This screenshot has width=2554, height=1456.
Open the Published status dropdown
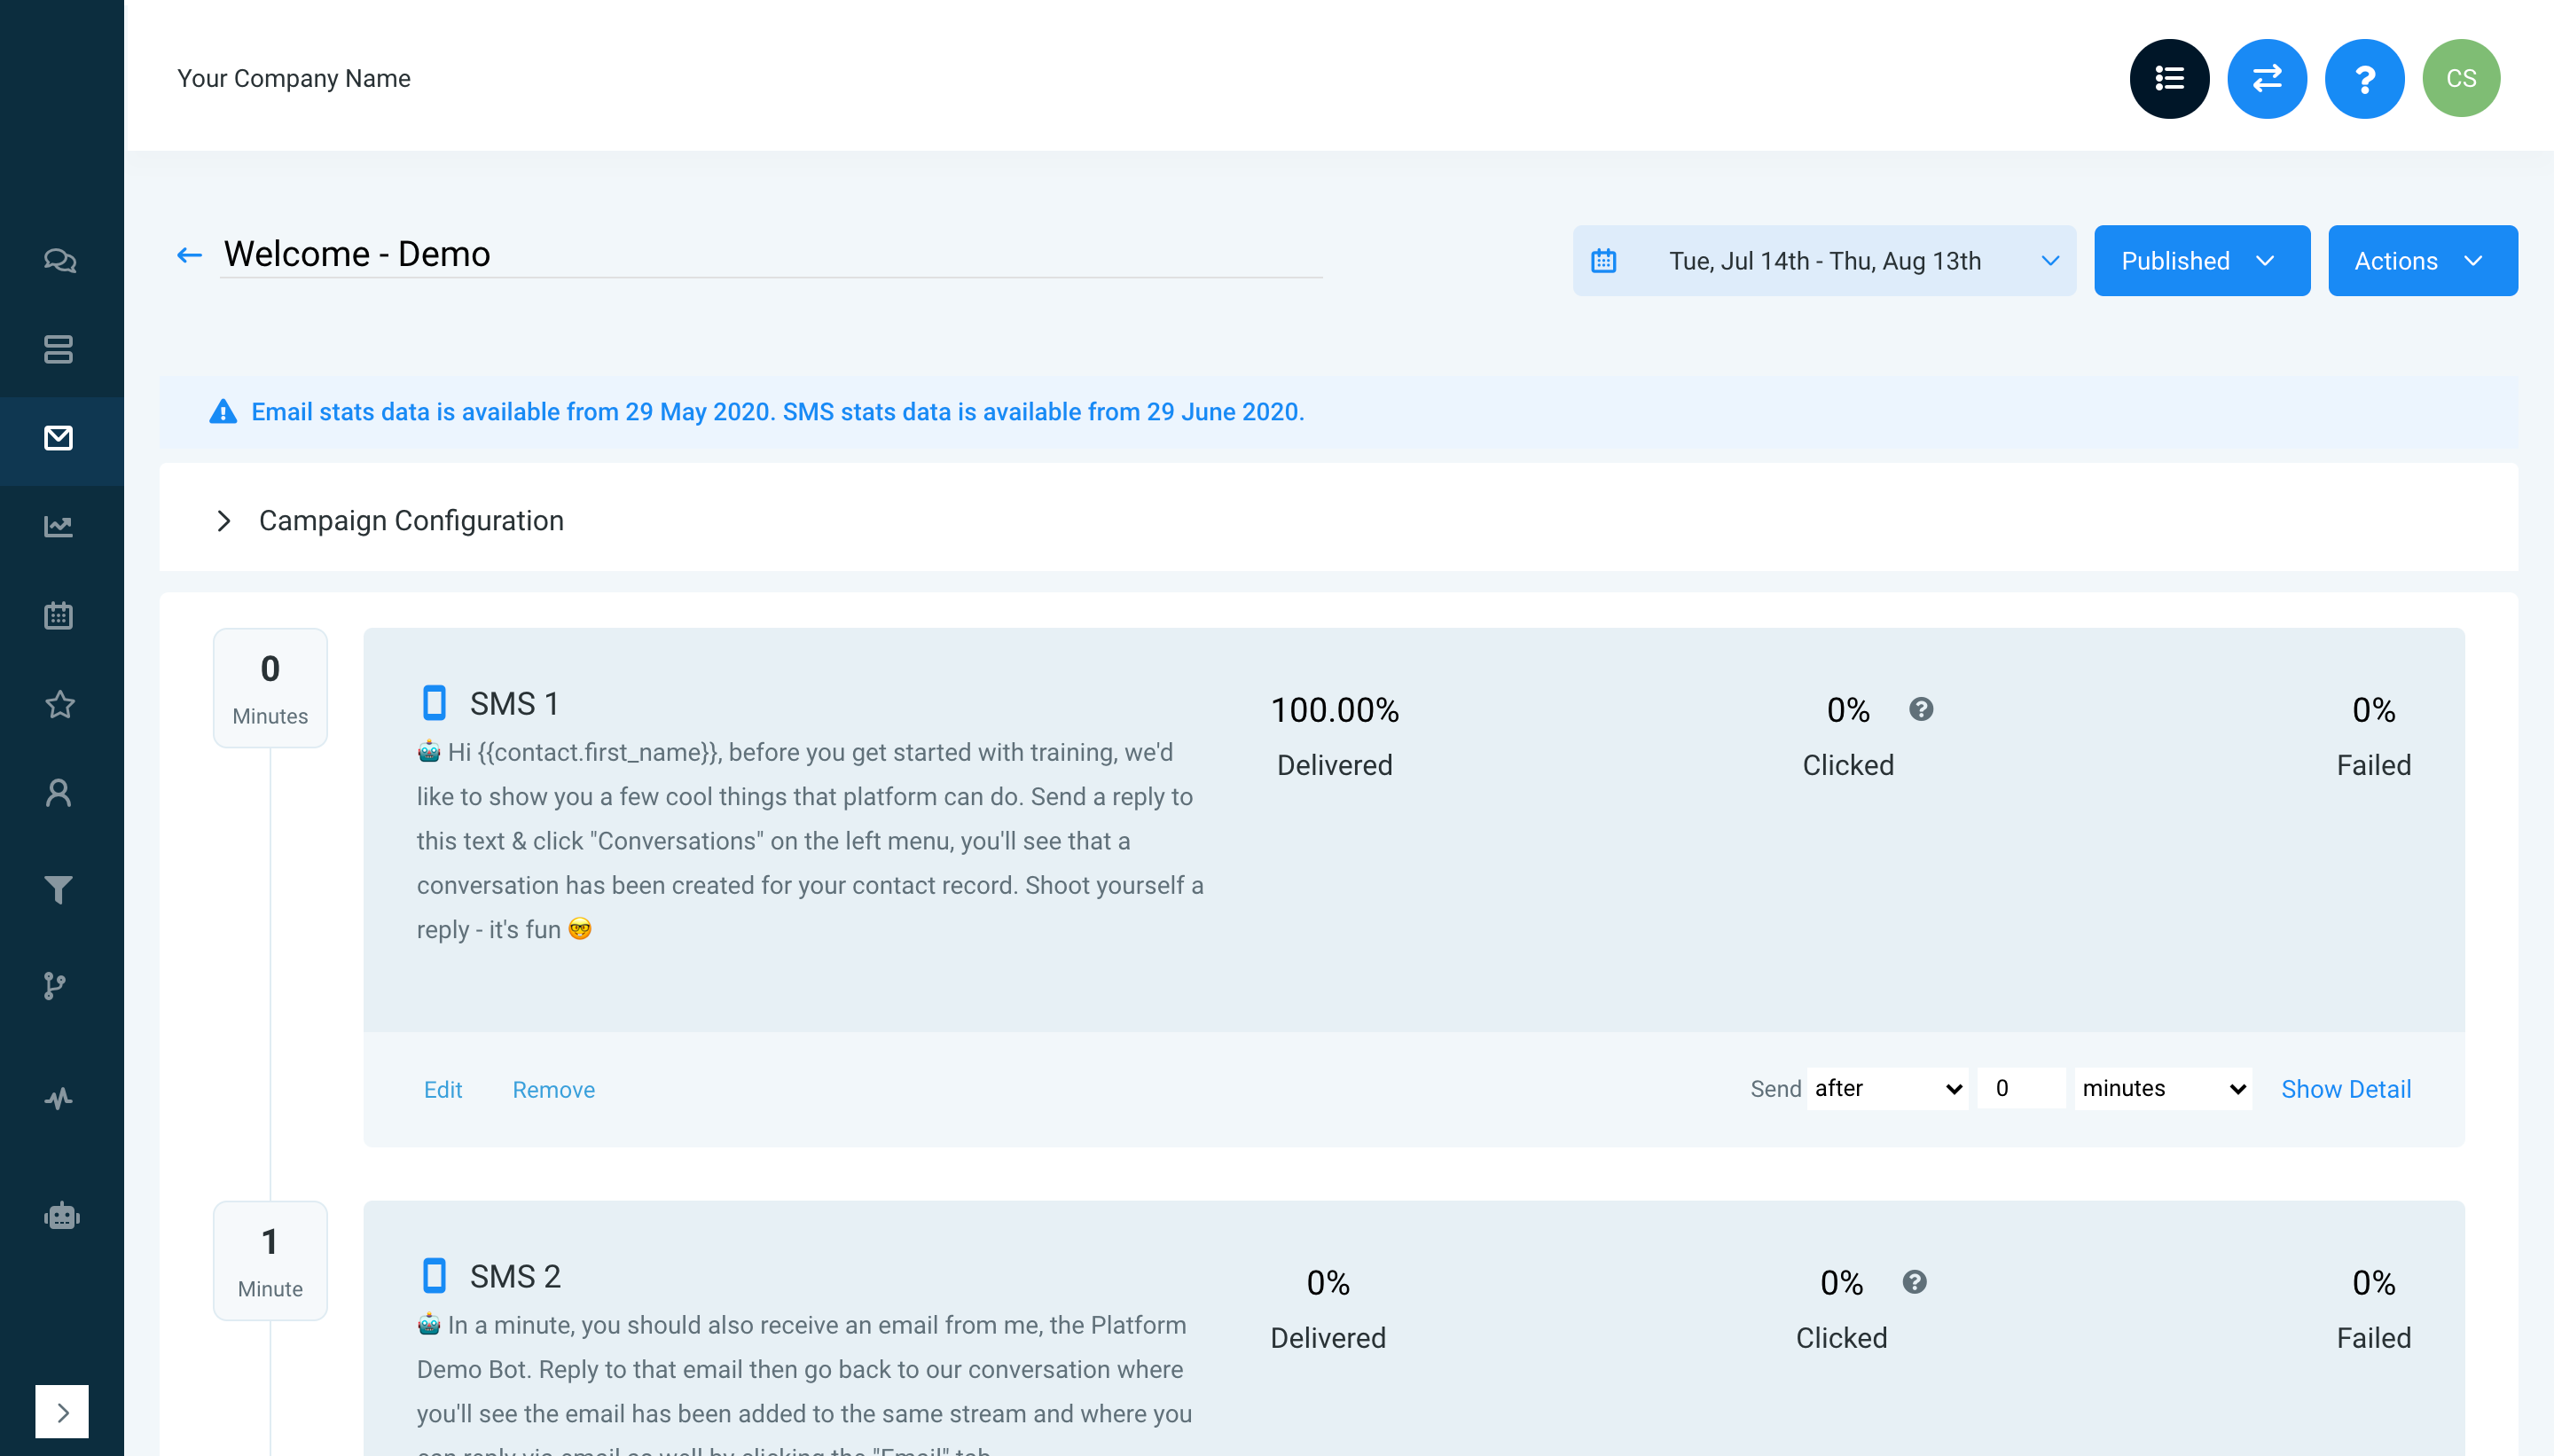(x=2201, y=261)
